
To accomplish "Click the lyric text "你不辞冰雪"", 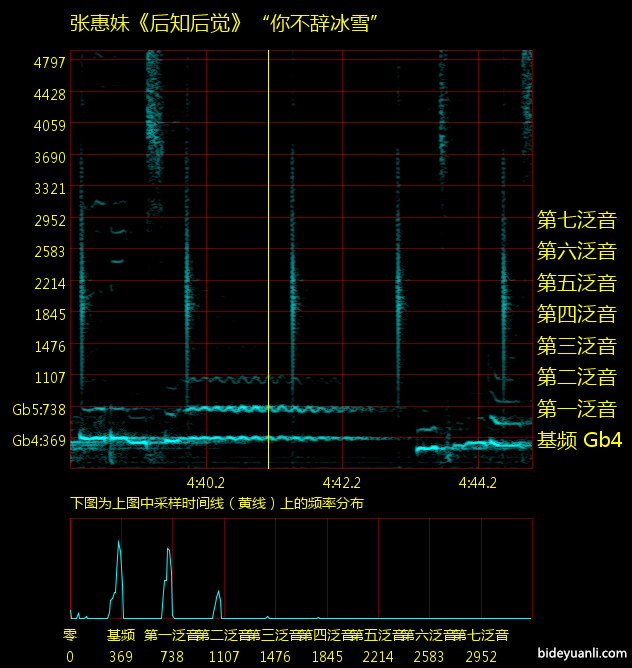I will 324,24.
